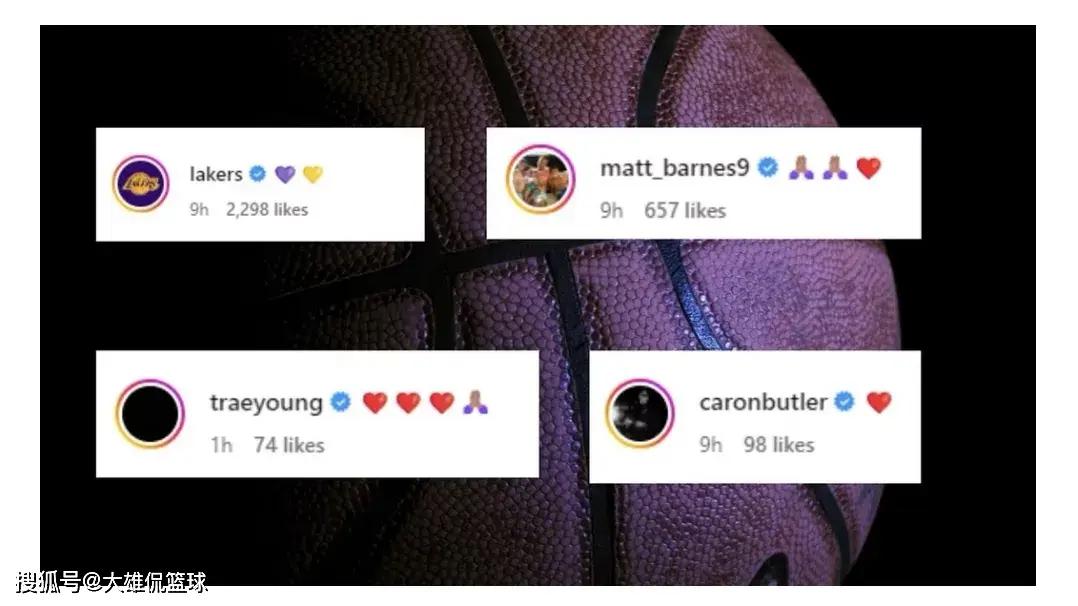Click the Lakers profile avatar
1078x606 pixels.
[x=141, y=184]
